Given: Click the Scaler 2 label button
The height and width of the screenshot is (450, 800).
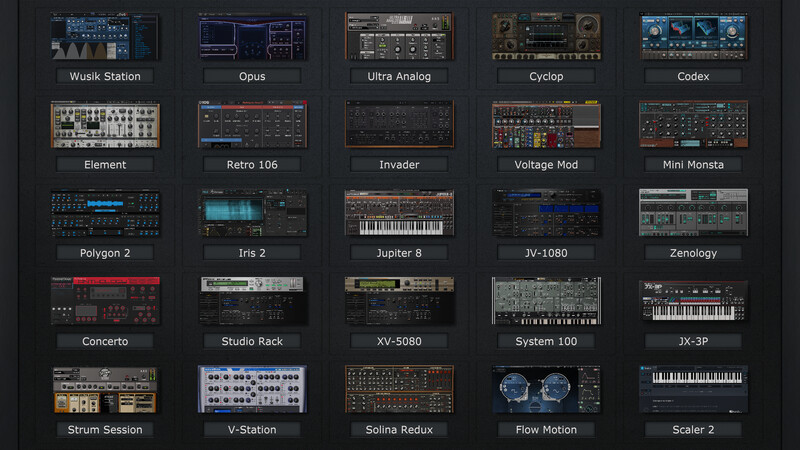Looking at the screenshot, I should tap(693, 429).
